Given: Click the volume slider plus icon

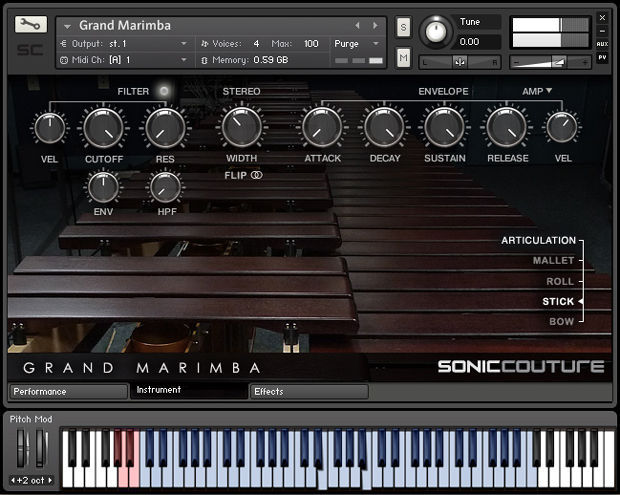Looking at the screenshot, I should click(584, 62).
